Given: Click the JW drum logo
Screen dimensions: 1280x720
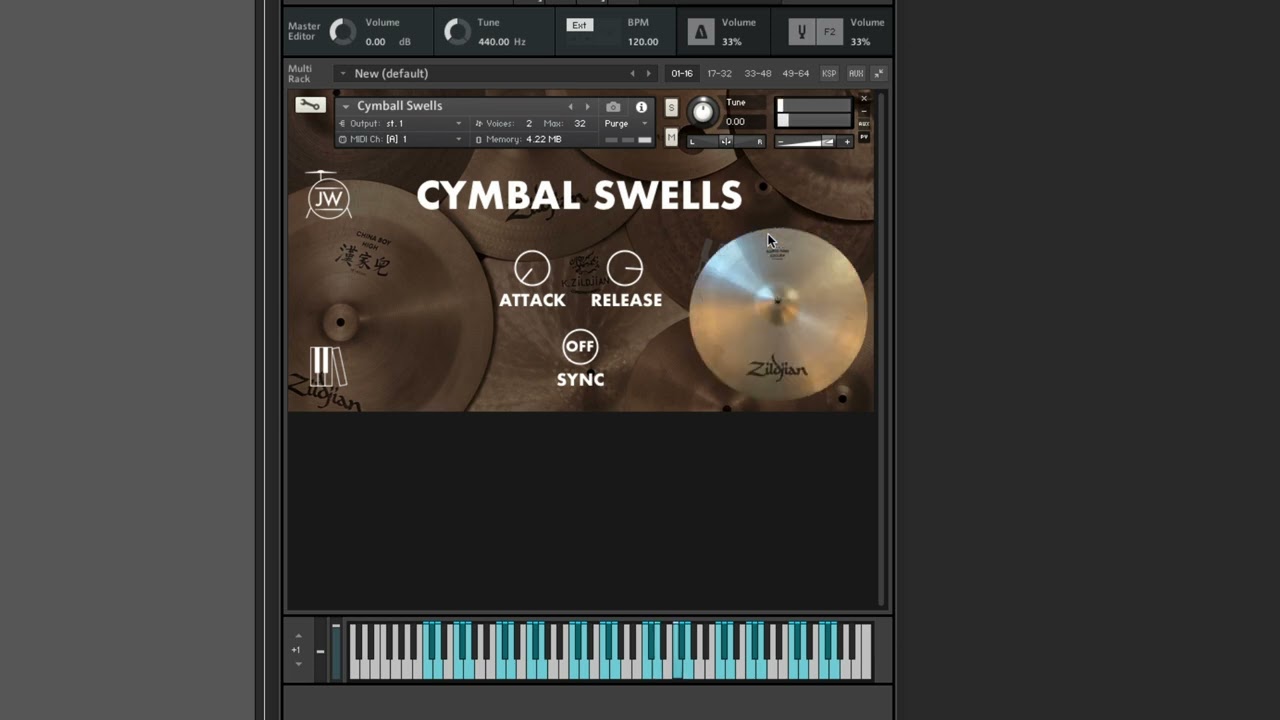Looking at the screenshot, I should pyautogui.click(x=328, y=196).
